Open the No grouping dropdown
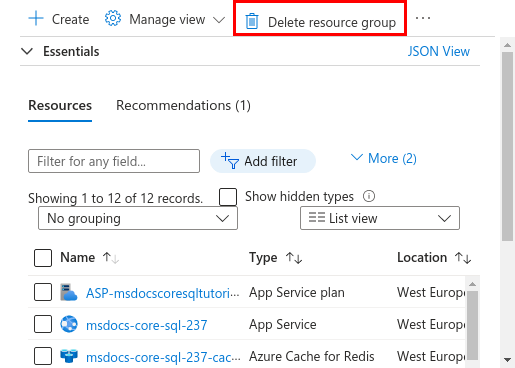 click(138, 218)
